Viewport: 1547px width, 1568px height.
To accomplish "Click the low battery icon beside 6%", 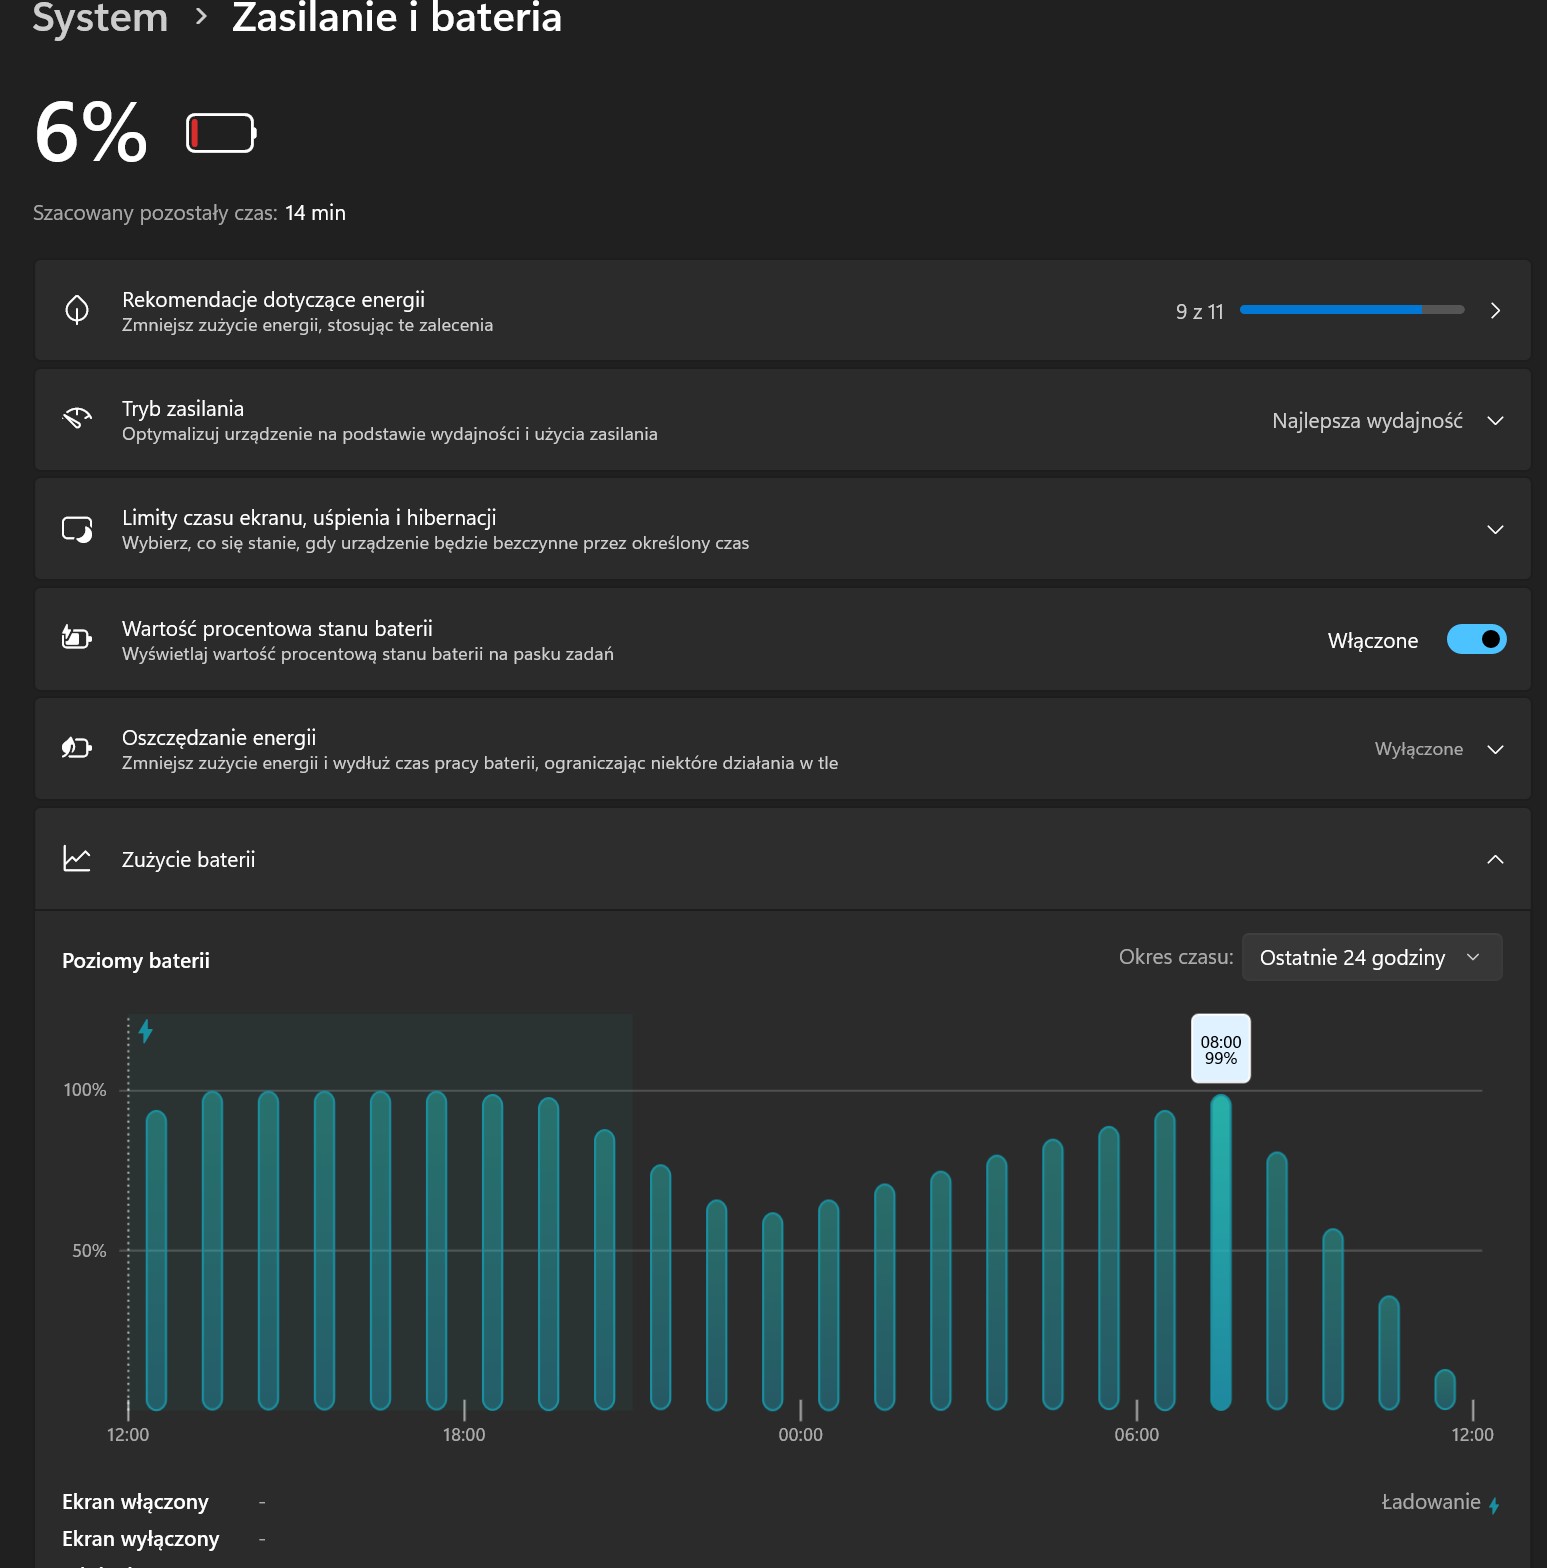I will [221, 133].
